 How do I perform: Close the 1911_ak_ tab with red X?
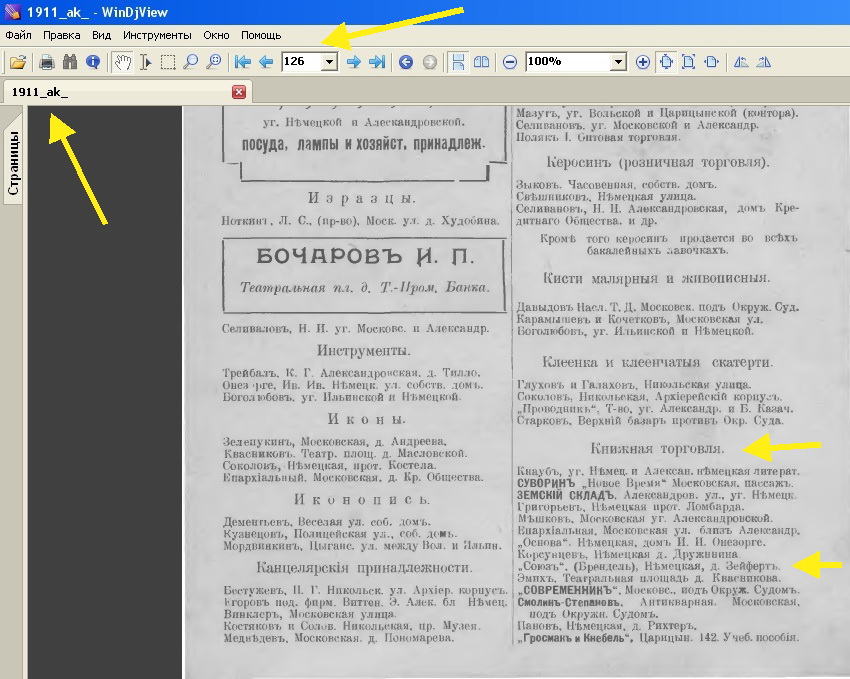point(239,92)
